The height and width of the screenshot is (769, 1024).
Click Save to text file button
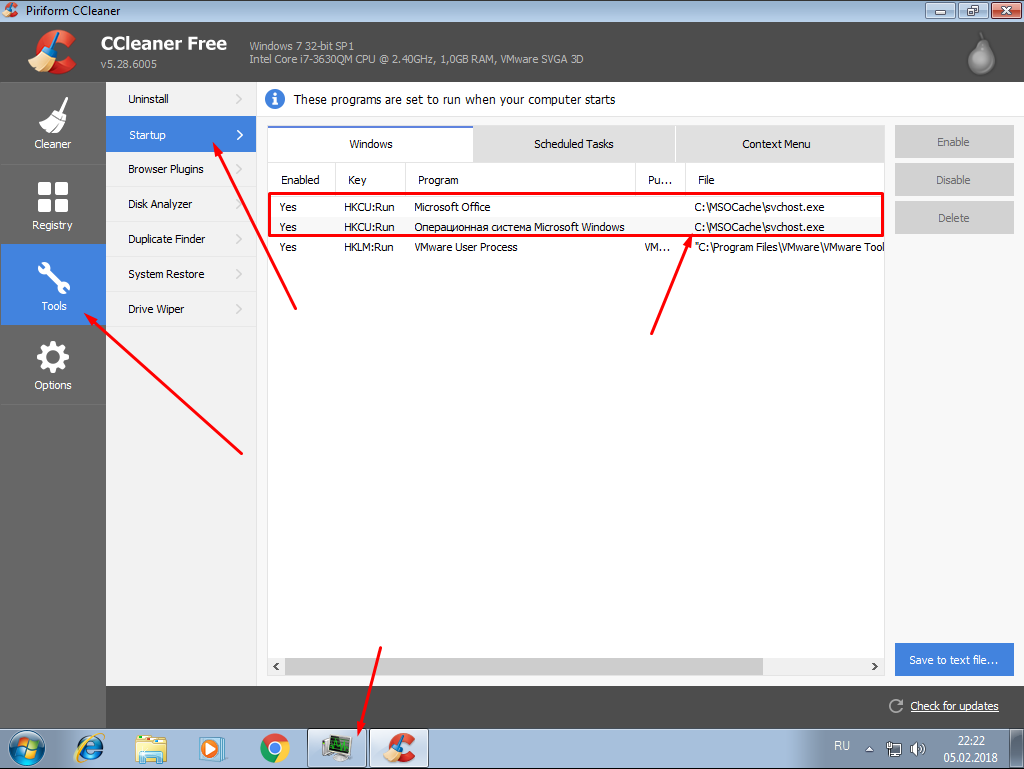(953, 660)
